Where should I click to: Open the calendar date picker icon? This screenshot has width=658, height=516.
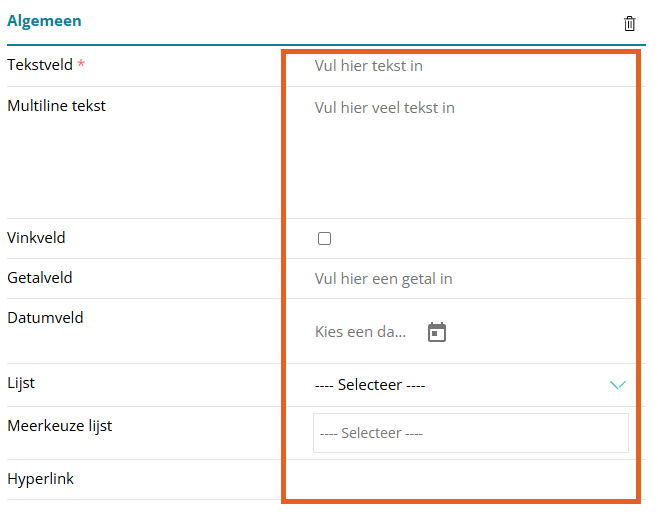click(436, 332)
